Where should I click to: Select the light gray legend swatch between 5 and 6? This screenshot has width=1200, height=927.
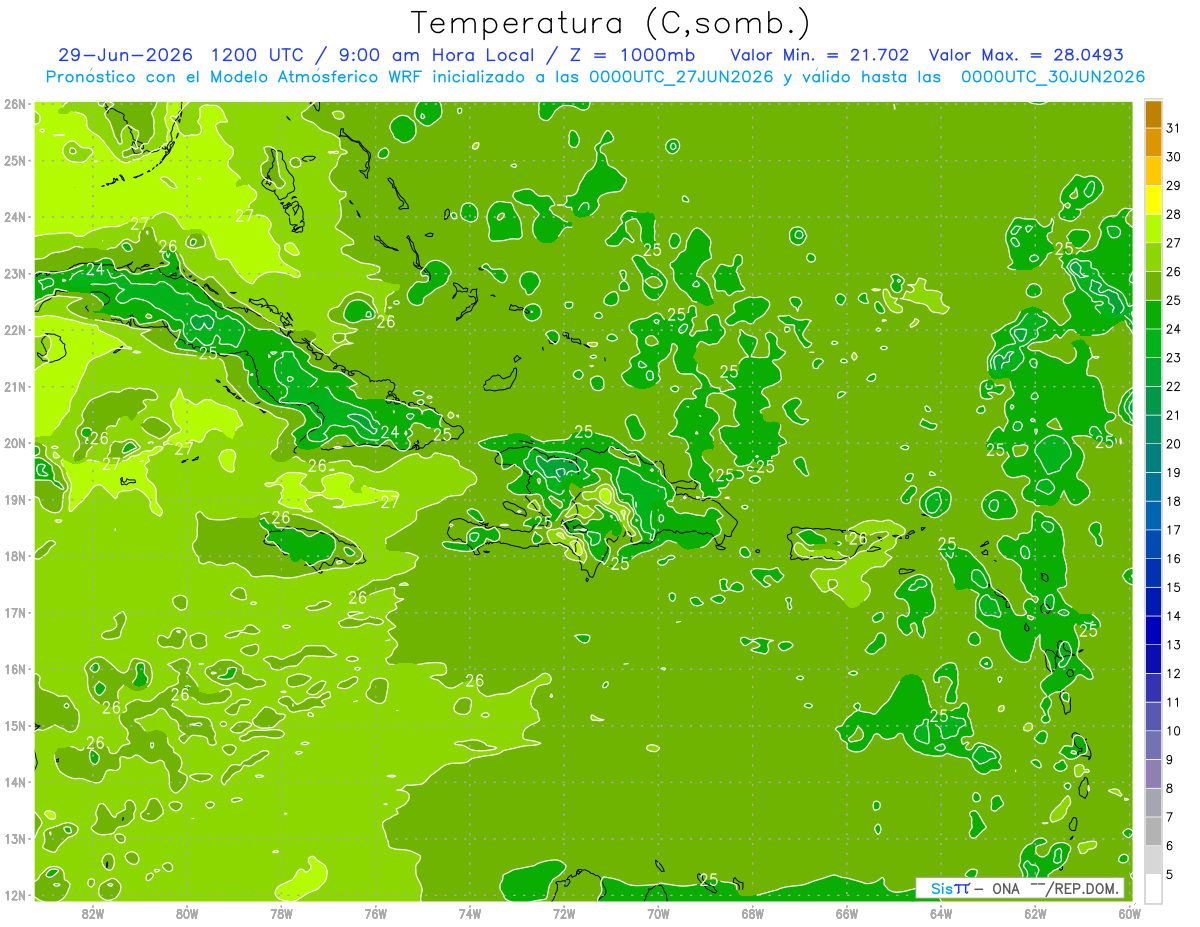[1153, 860]
